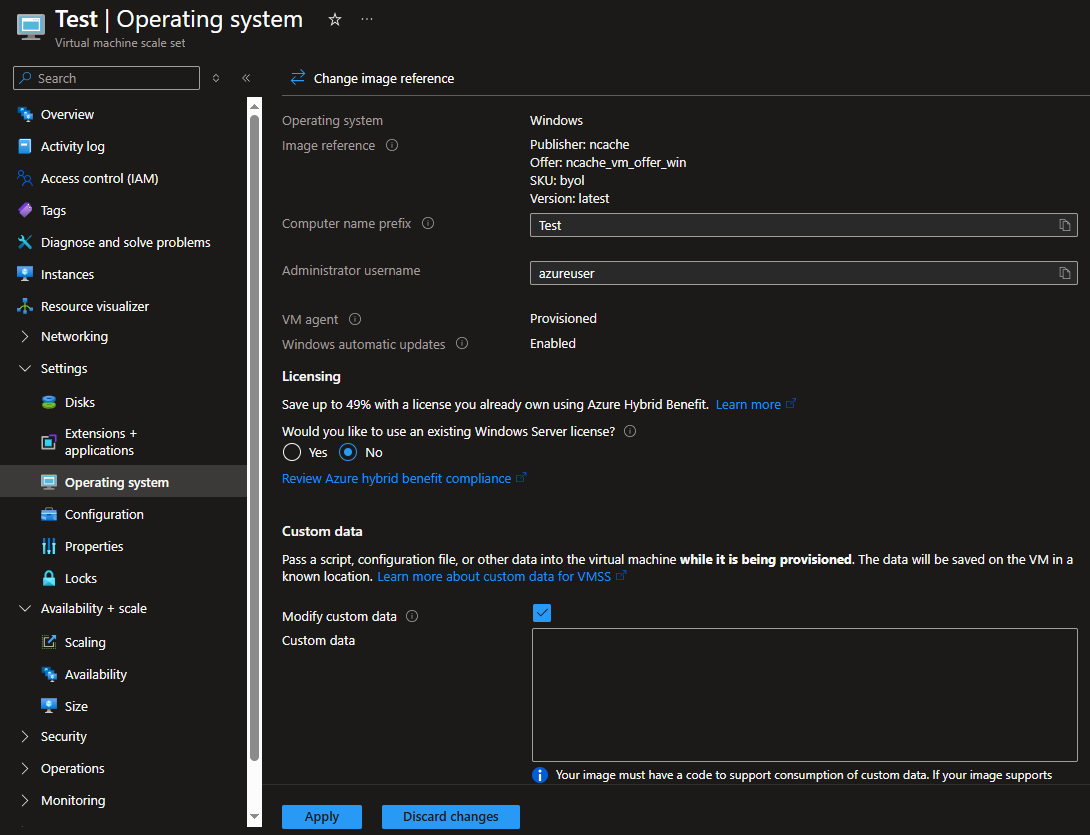Show Modify custom data info icon
Viewport: 1090px width, 835px height.
(x=412, y=616)
